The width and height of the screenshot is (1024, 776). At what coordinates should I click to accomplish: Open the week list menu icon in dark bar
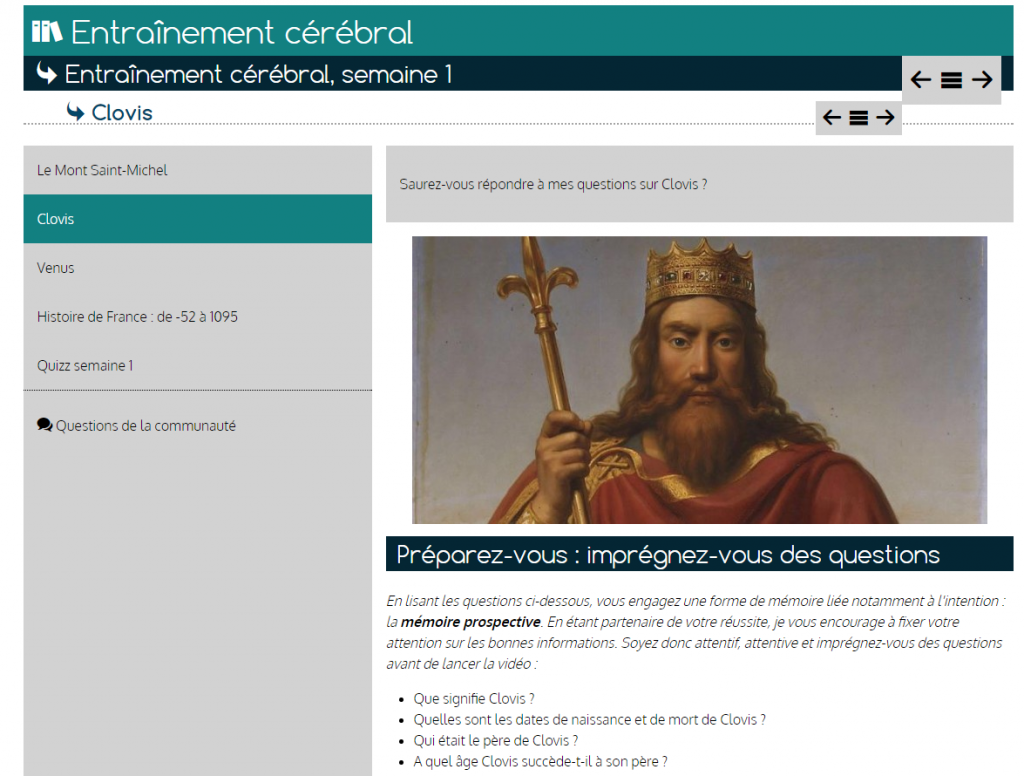[x=951, y=80]
